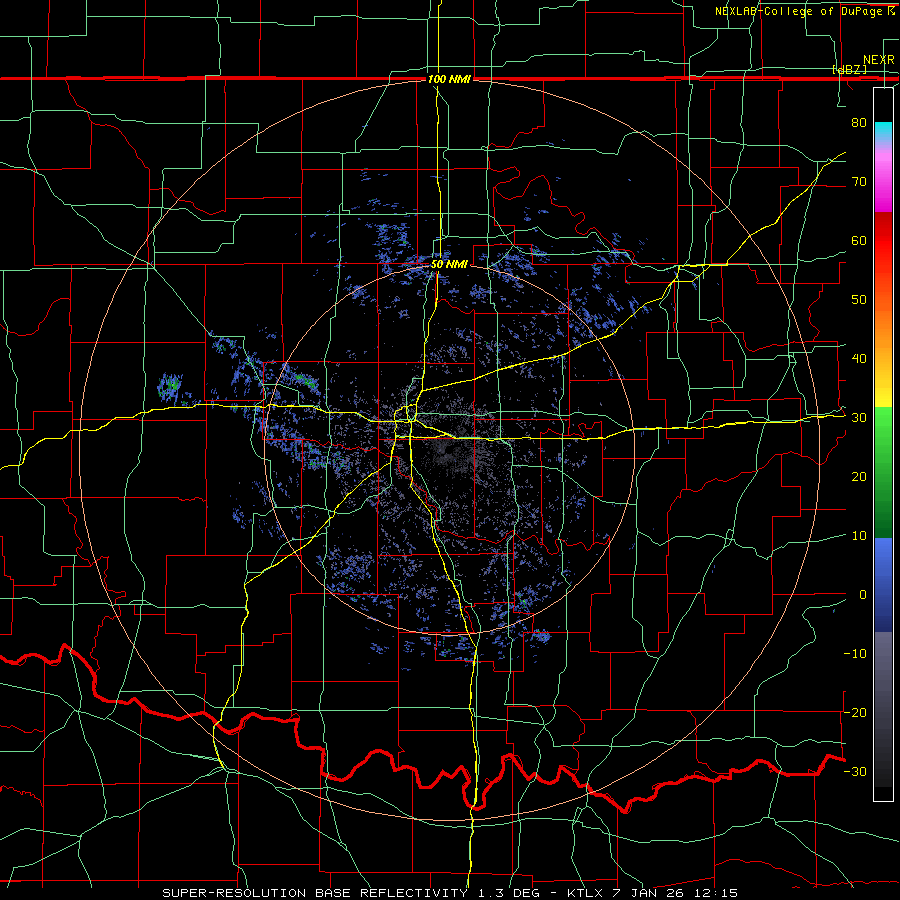Screen dimensions: 900x900
Task: Click the 50 value on dBZ scale
Action: tap(859, 300)
